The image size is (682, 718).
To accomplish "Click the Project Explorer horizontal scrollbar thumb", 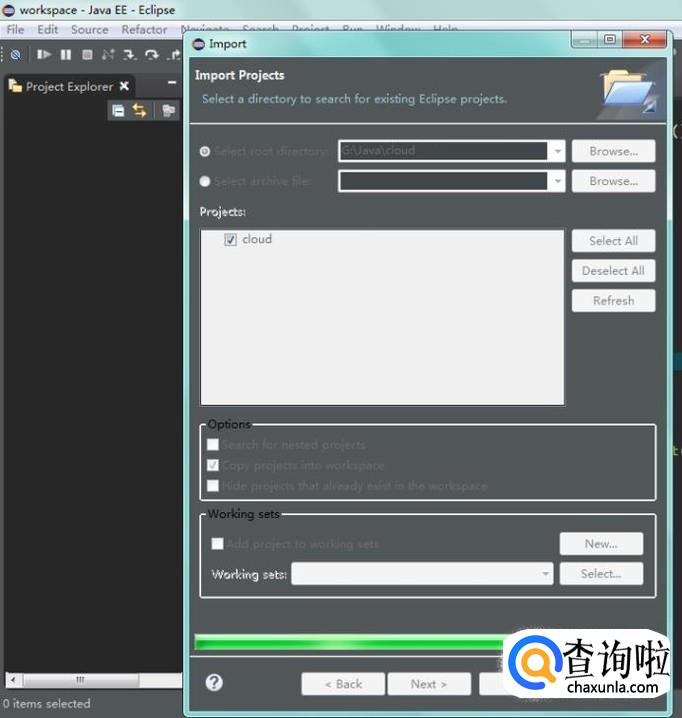I will tap(81, 680).
